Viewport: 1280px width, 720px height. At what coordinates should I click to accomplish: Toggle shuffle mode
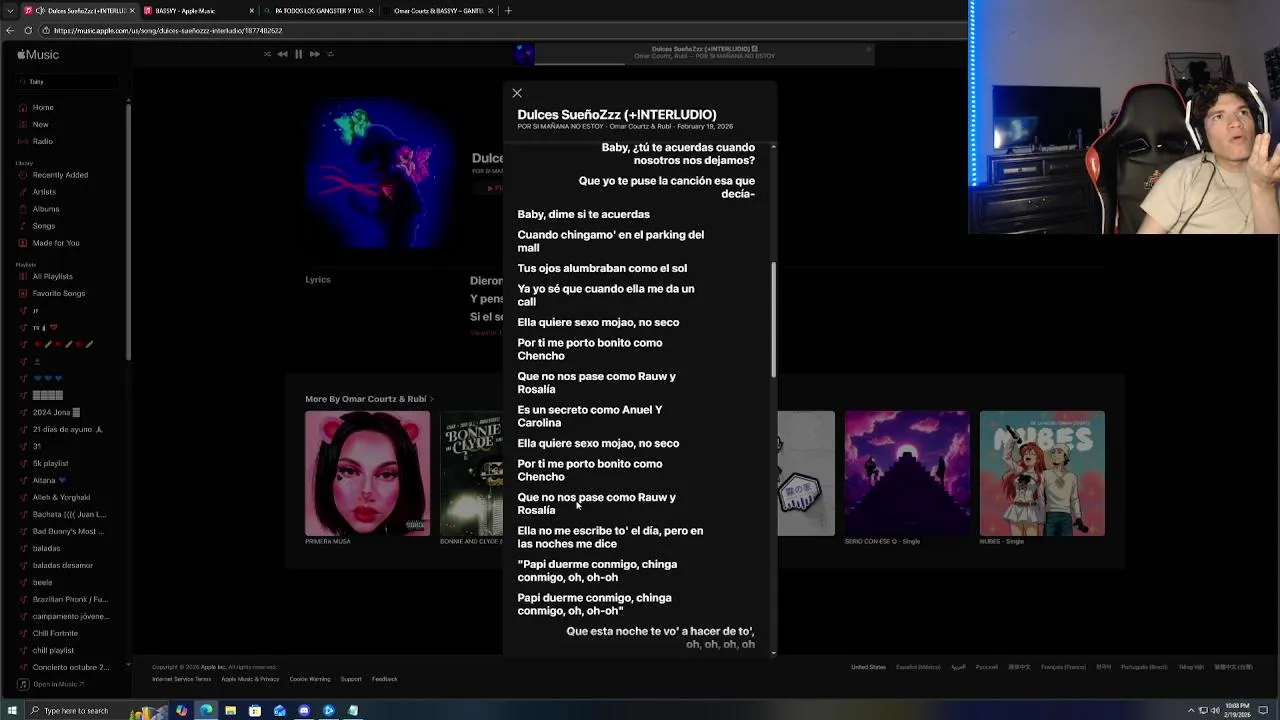267,54
